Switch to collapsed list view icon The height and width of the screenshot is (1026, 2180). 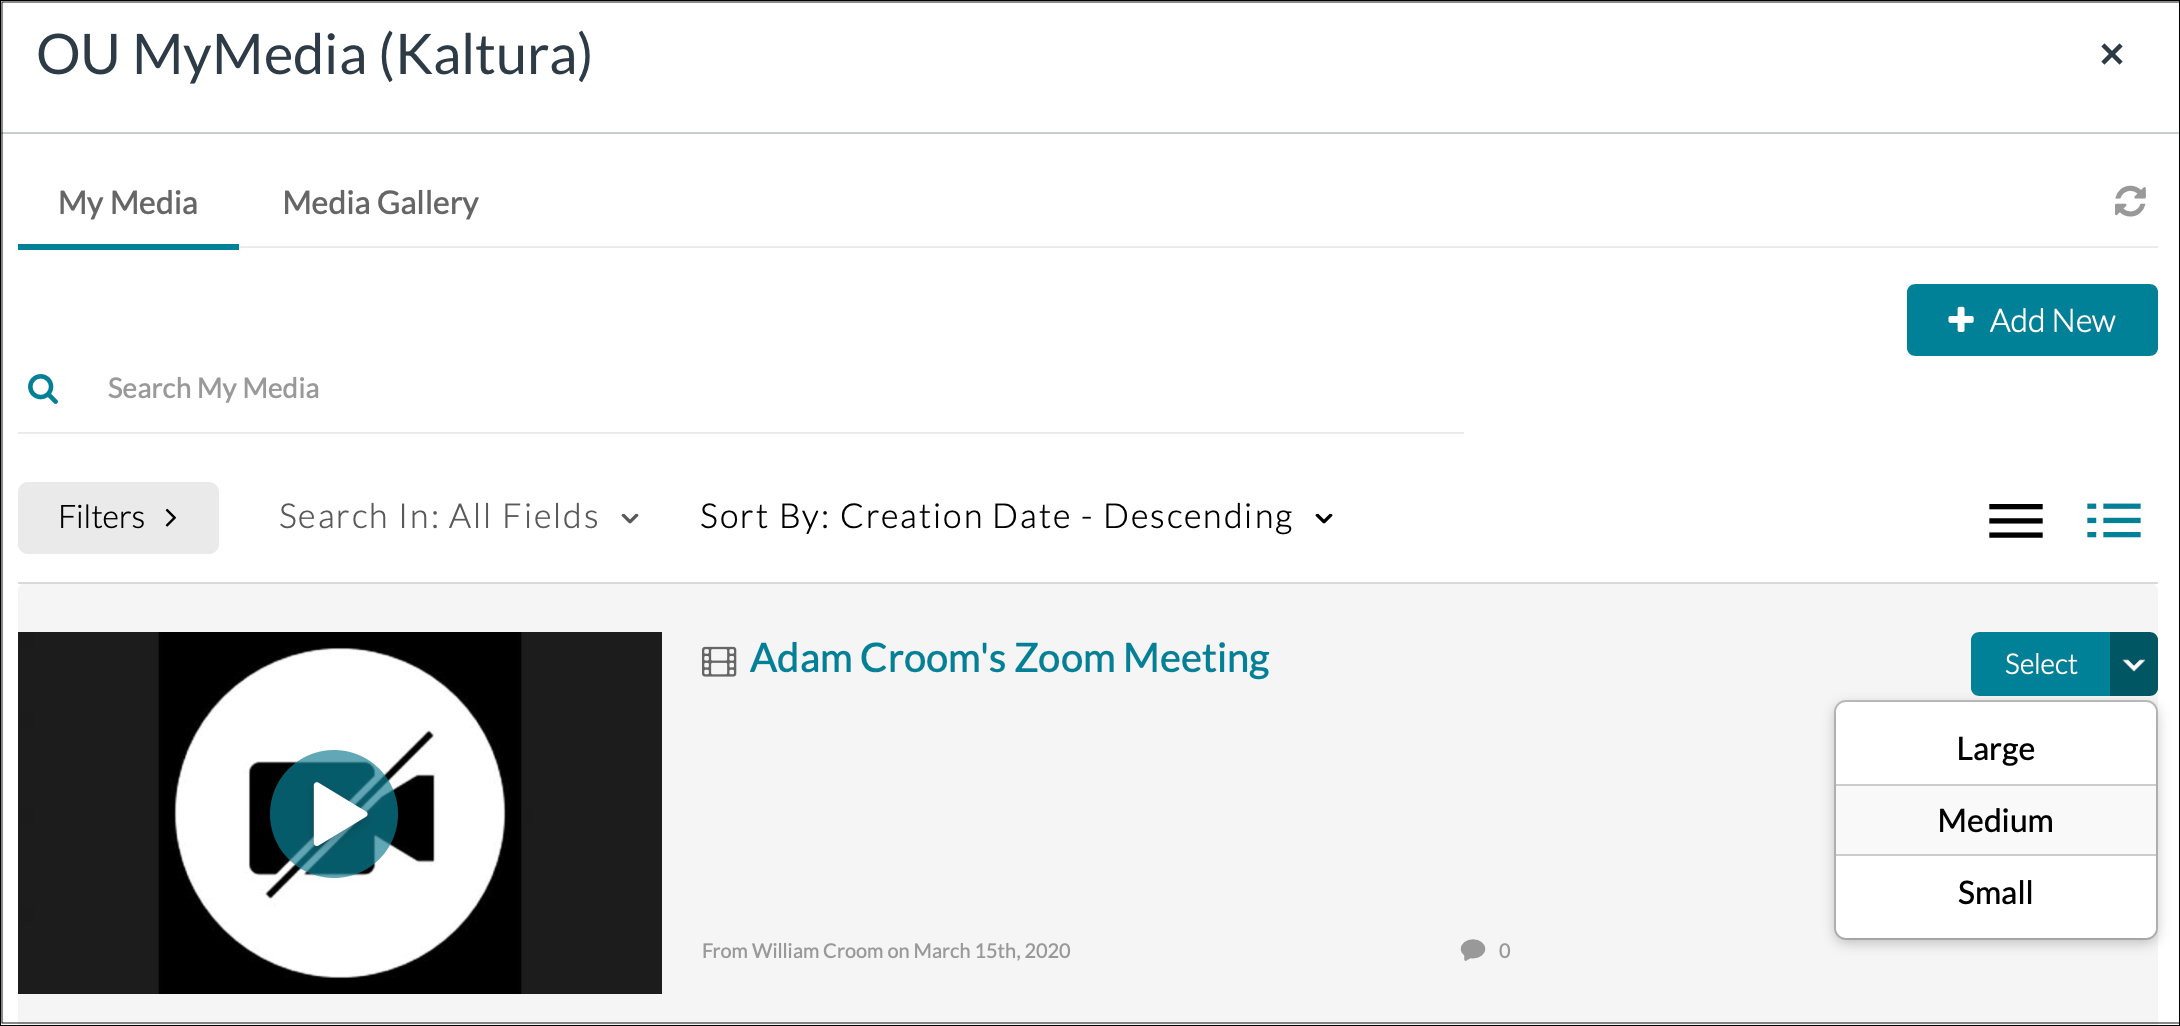point(2015,520)
